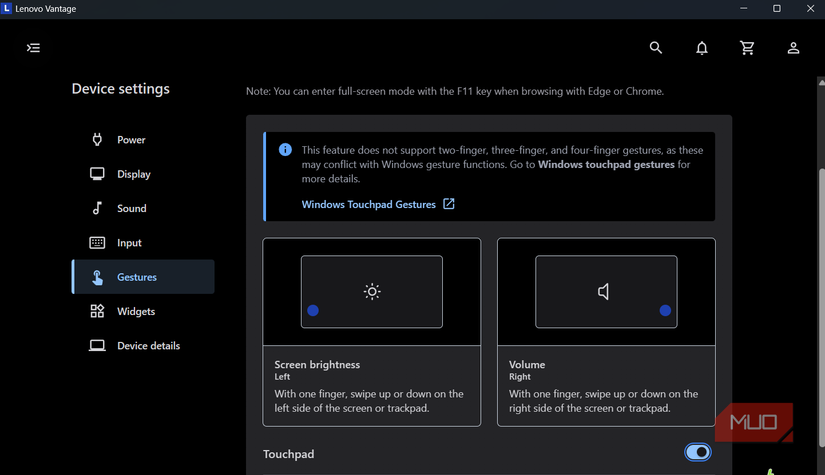Maximize the Lenovo Vantage window
Viewport: 825px width, 475px height.
tap(777, 8)
